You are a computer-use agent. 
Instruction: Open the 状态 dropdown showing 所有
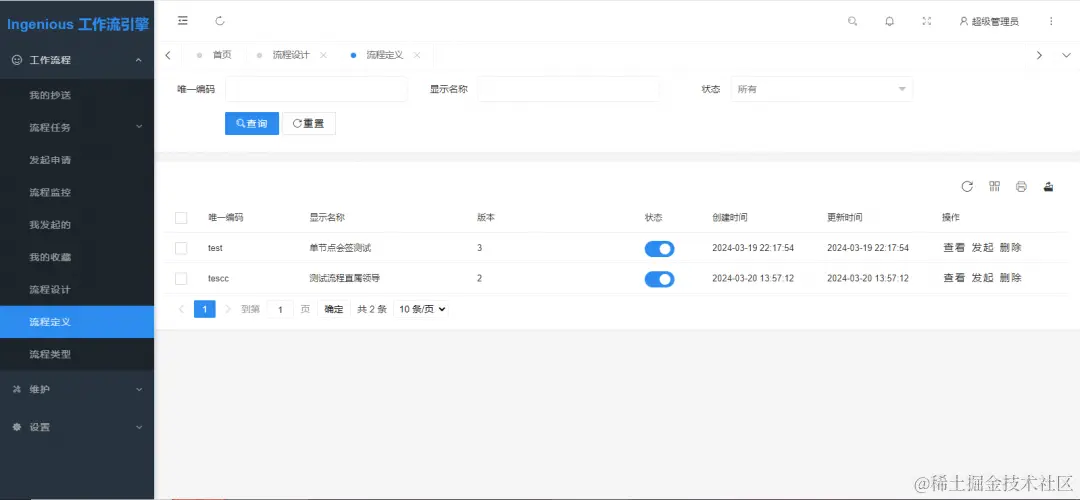click(x=822, y=89)
